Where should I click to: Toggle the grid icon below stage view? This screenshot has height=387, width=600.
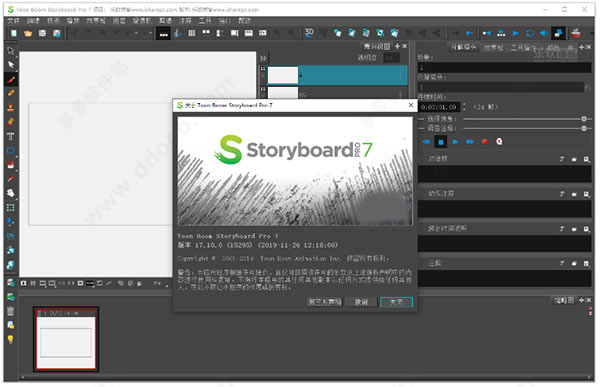(x=33, y=283)
